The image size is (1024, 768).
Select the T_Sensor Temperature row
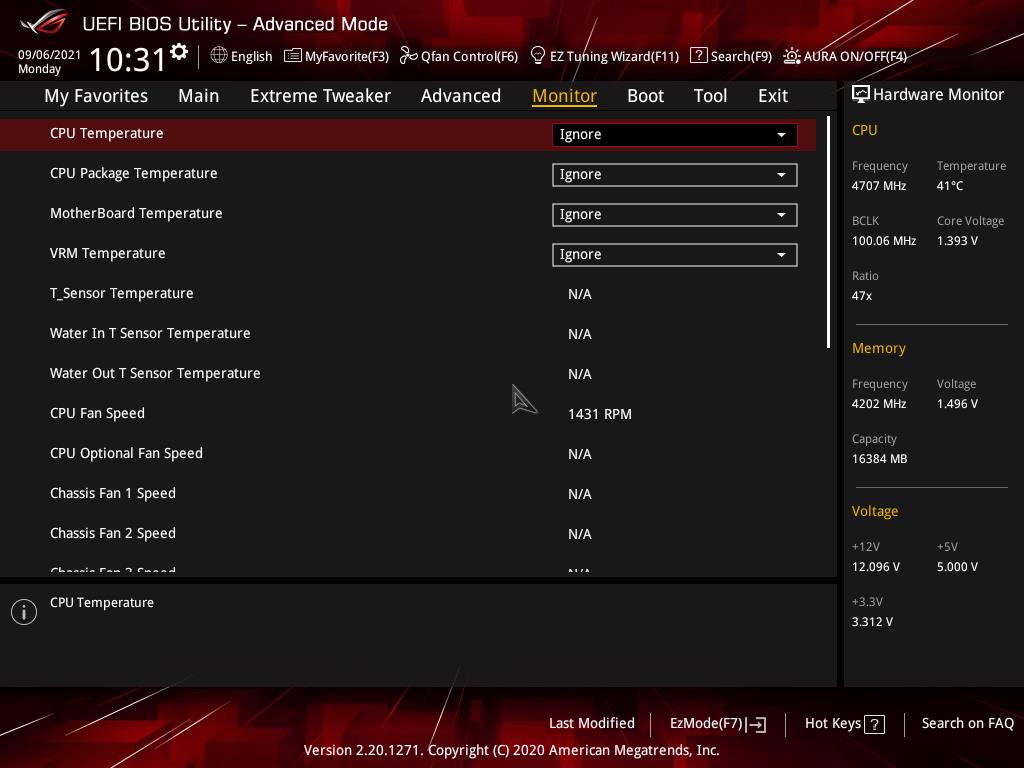(408, 294)
